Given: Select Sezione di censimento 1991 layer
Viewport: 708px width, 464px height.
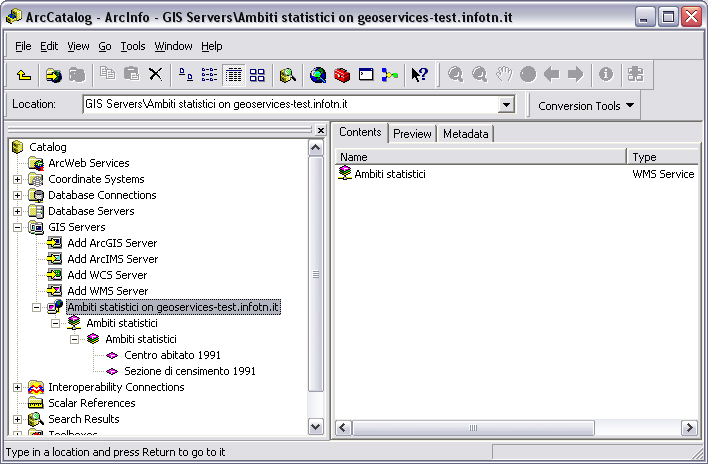Looking at the screenshot, I should (190, 371).
